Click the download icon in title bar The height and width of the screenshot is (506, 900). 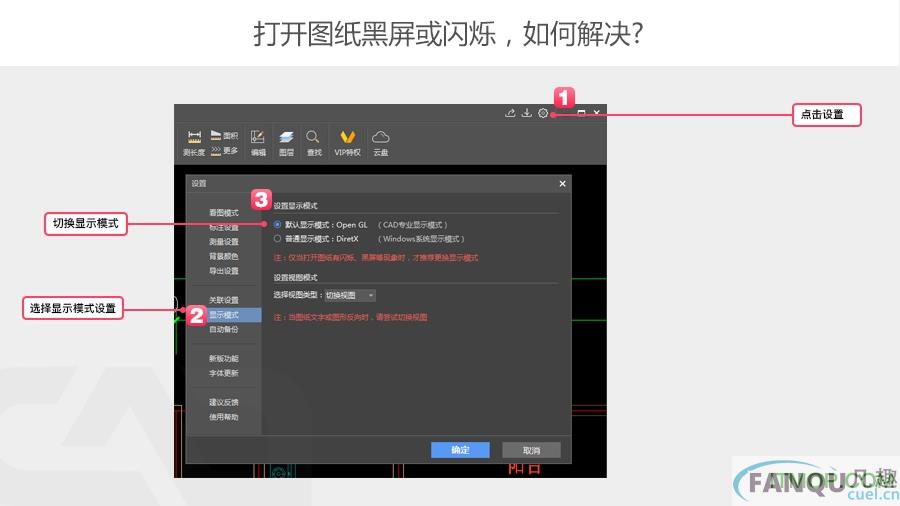pos(526,113)
